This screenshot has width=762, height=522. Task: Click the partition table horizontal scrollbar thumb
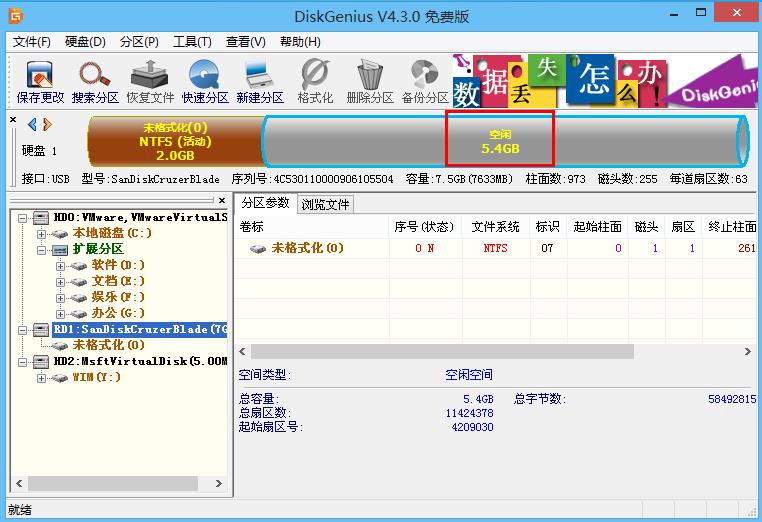(x=442, y=351)
